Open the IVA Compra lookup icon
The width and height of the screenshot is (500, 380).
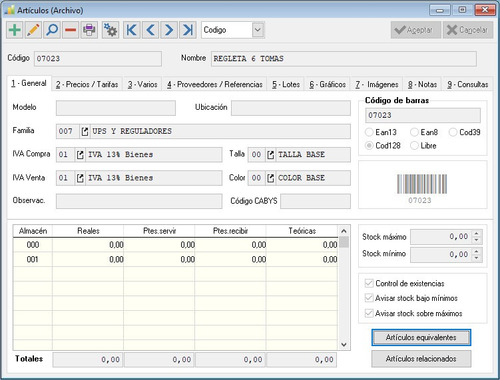(x=80, y=155)
